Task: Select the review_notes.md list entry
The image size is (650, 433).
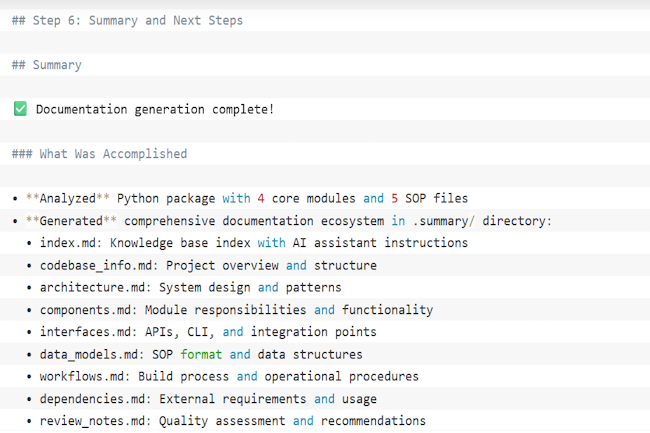Action: tap(93, 421)
